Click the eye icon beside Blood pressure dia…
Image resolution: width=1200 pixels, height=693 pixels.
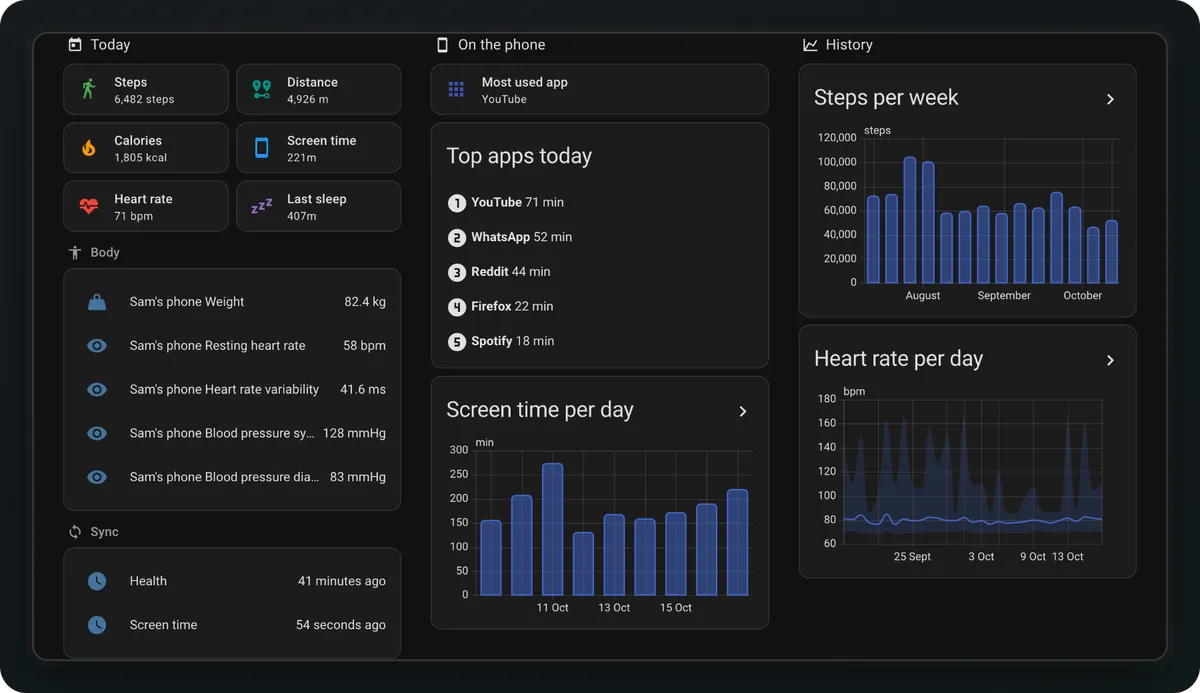[97, 478]
